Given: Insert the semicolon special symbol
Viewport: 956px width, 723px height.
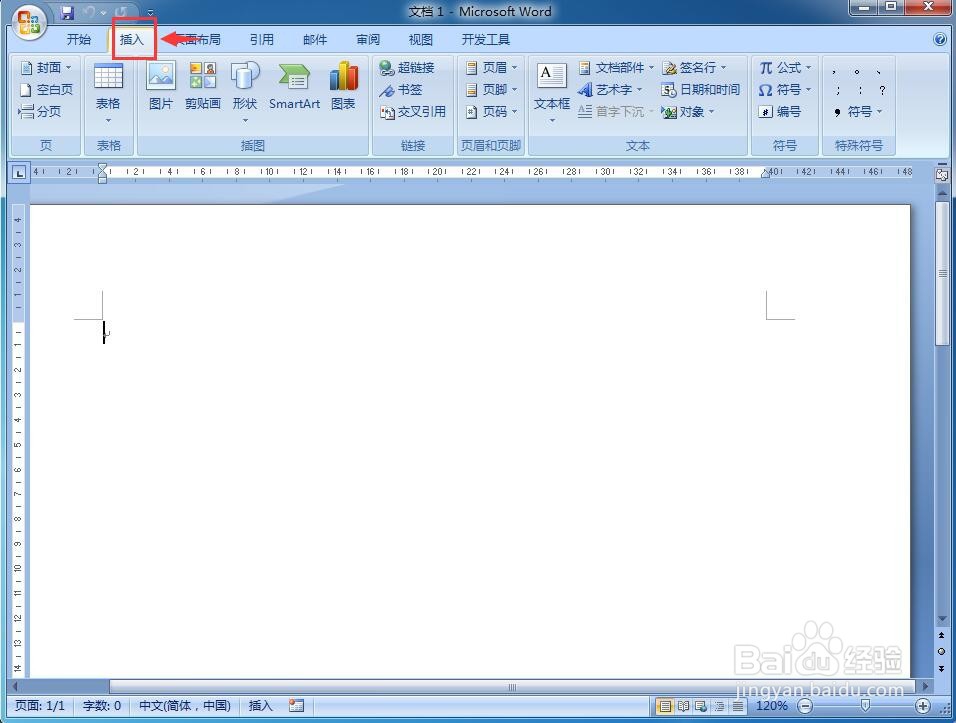Looking at the screenshot, I should tap(837, 90).
